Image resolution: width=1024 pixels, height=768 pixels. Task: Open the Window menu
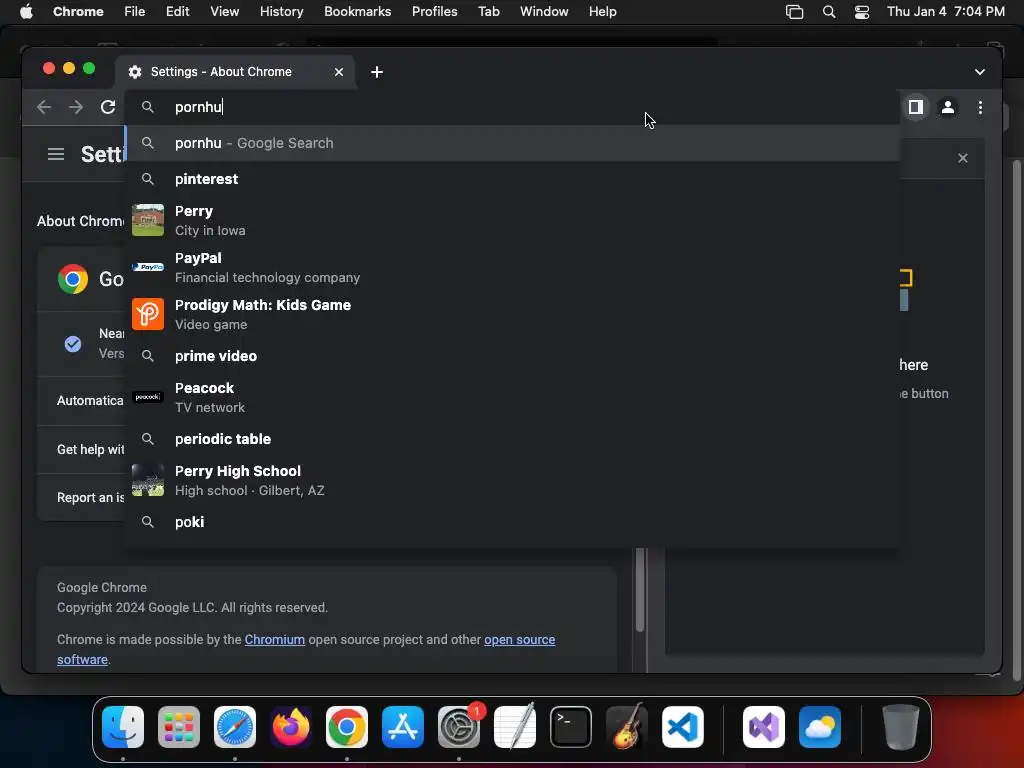click(544, 12)
